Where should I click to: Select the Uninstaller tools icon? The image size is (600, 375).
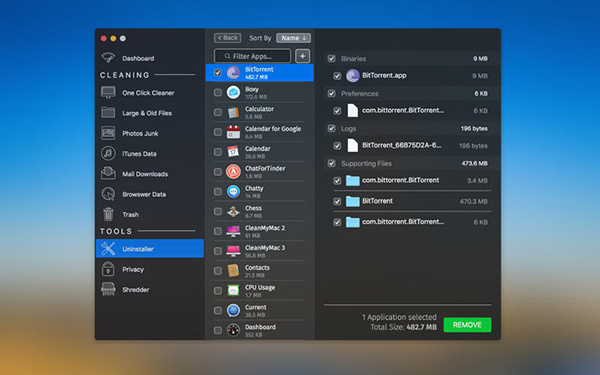[x=108, y=249]
